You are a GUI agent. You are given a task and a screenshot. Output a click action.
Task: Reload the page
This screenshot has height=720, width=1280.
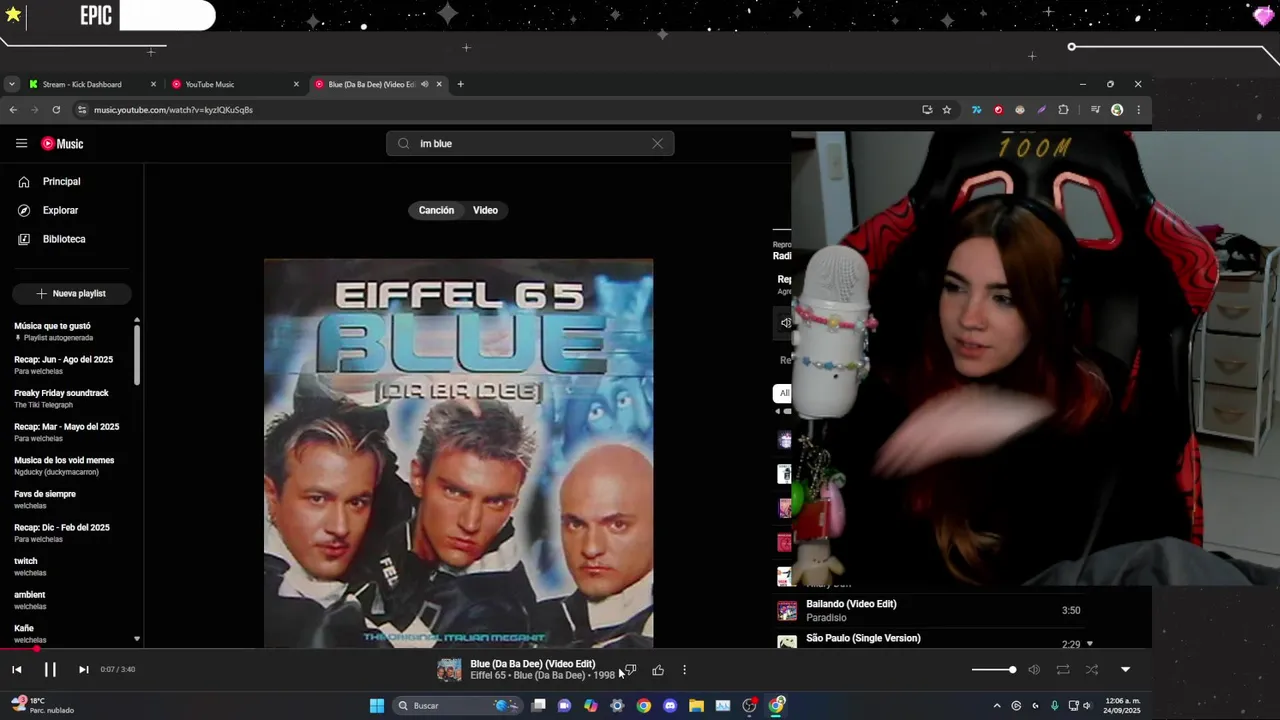coord(56,110)
